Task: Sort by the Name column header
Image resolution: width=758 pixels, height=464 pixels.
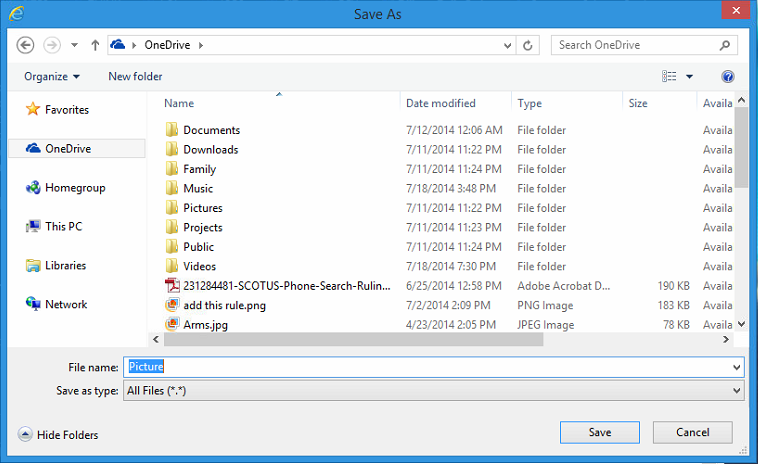Action: [179, 103]
